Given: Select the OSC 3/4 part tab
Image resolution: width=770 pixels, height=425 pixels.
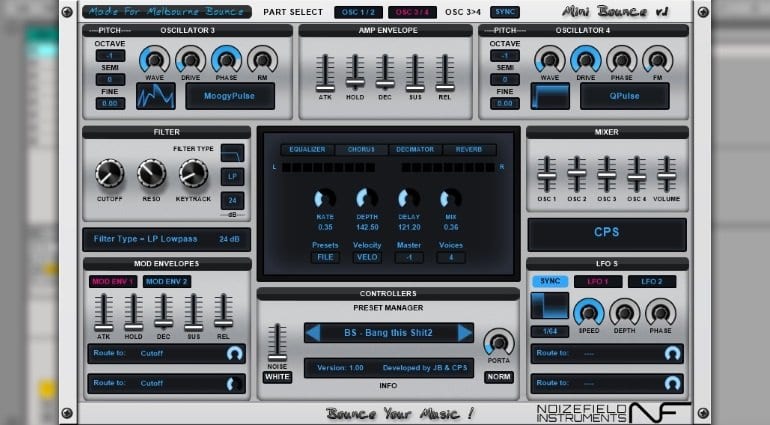Looking at the screenshot, I should [x=412, y=12].
